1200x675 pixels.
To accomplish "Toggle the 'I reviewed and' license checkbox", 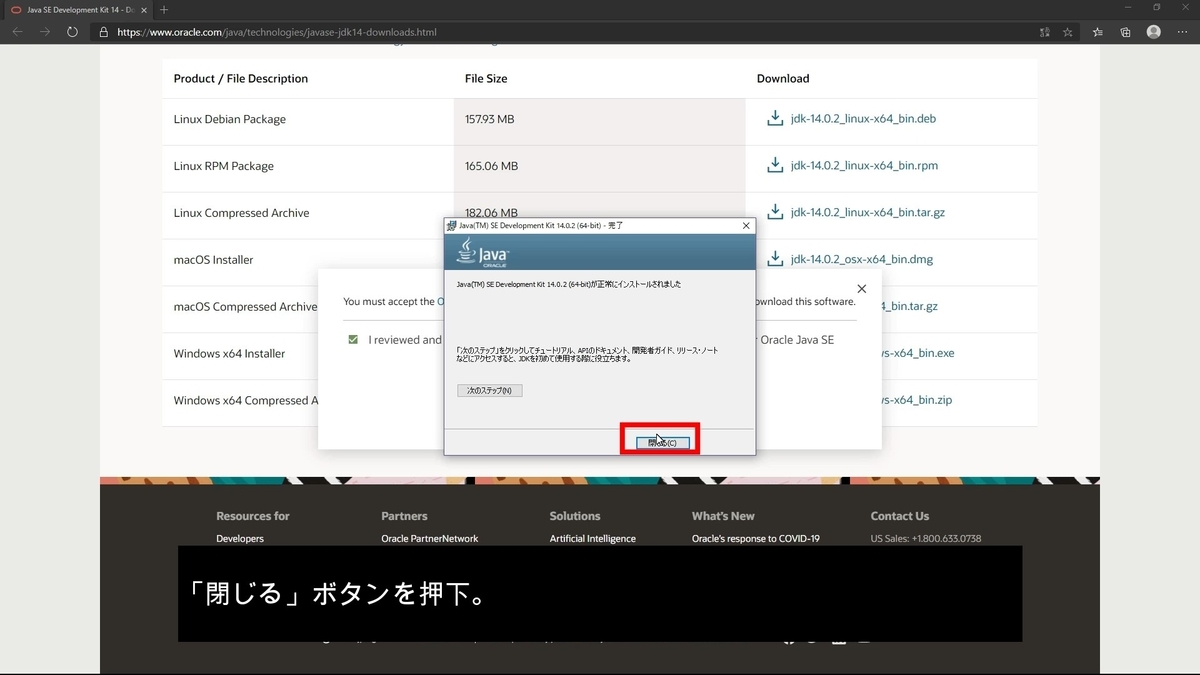I will (x=353, y=340).
